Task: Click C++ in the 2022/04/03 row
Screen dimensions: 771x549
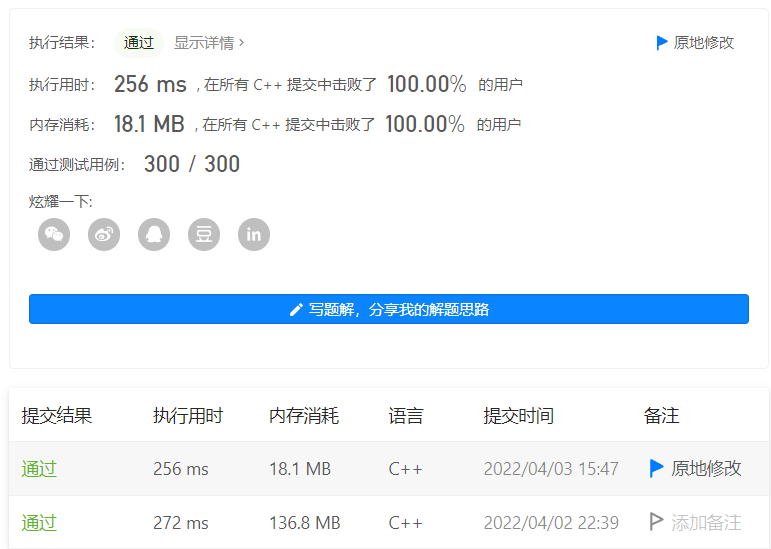Action: (x=406, y=469)
